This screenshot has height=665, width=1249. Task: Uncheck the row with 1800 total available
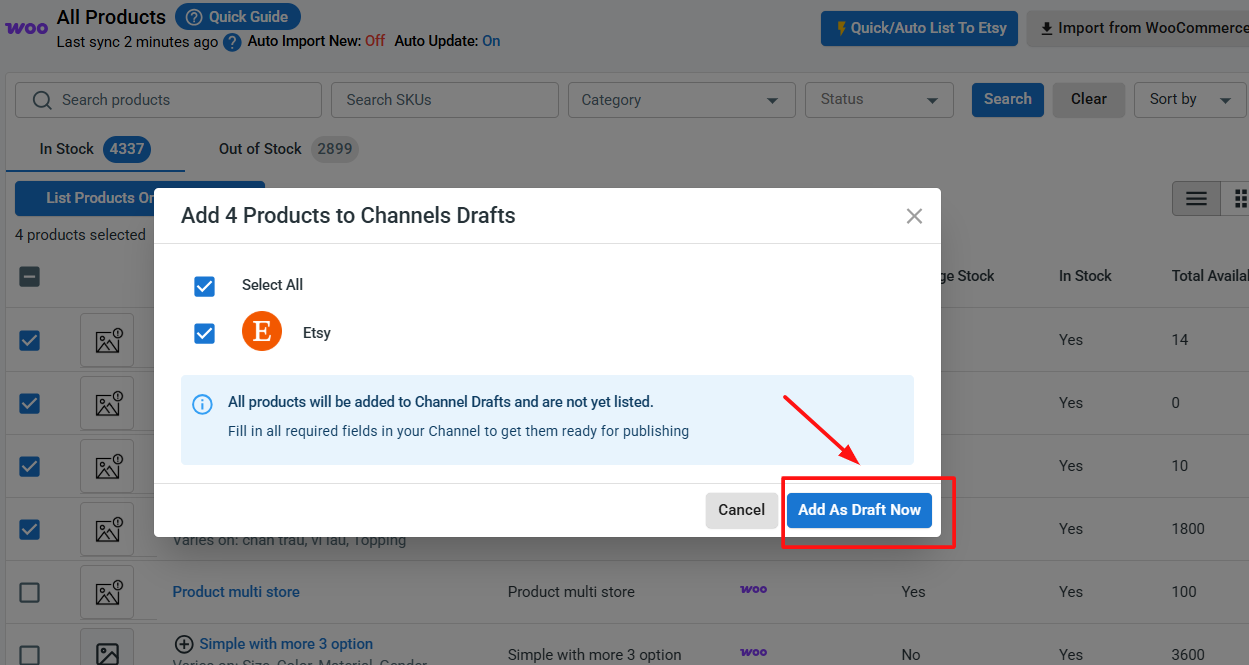30,529
